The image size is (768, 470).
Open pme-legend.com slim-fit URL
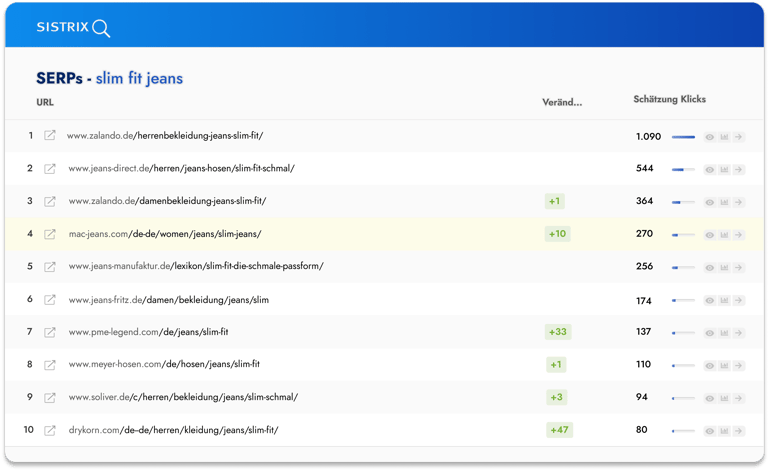(x=148, y=332)
